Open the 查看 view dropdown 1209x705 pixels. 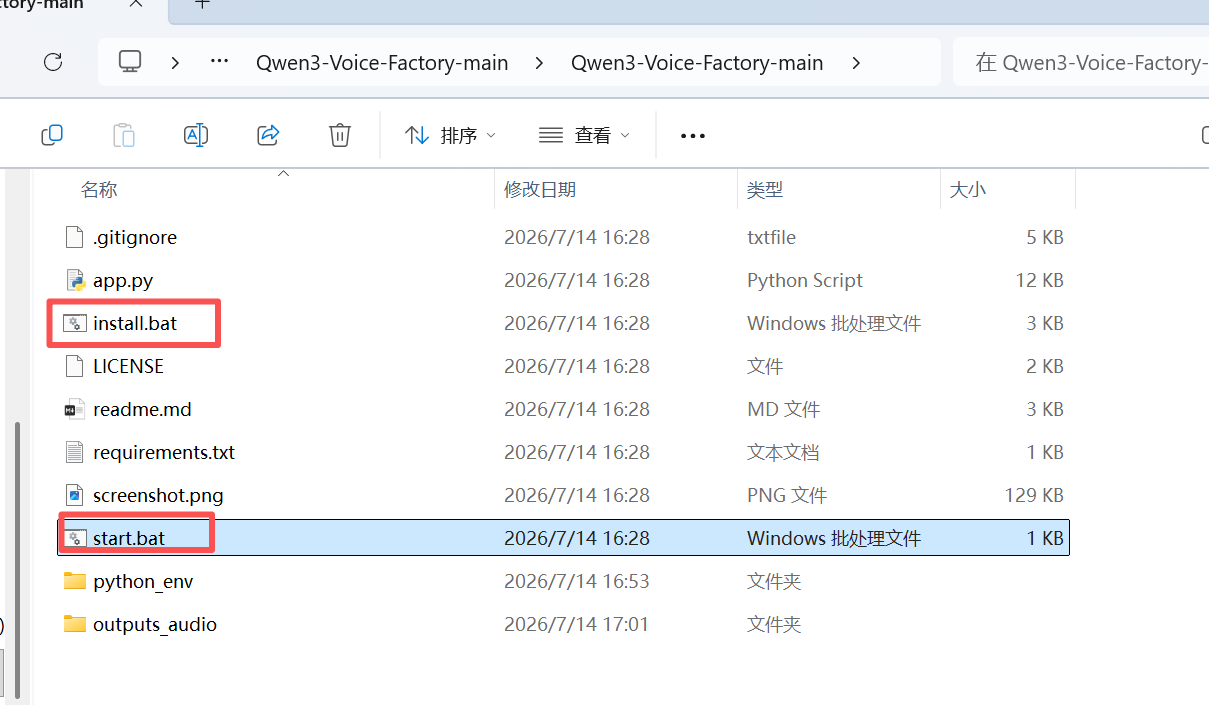[x=585, y=135]
